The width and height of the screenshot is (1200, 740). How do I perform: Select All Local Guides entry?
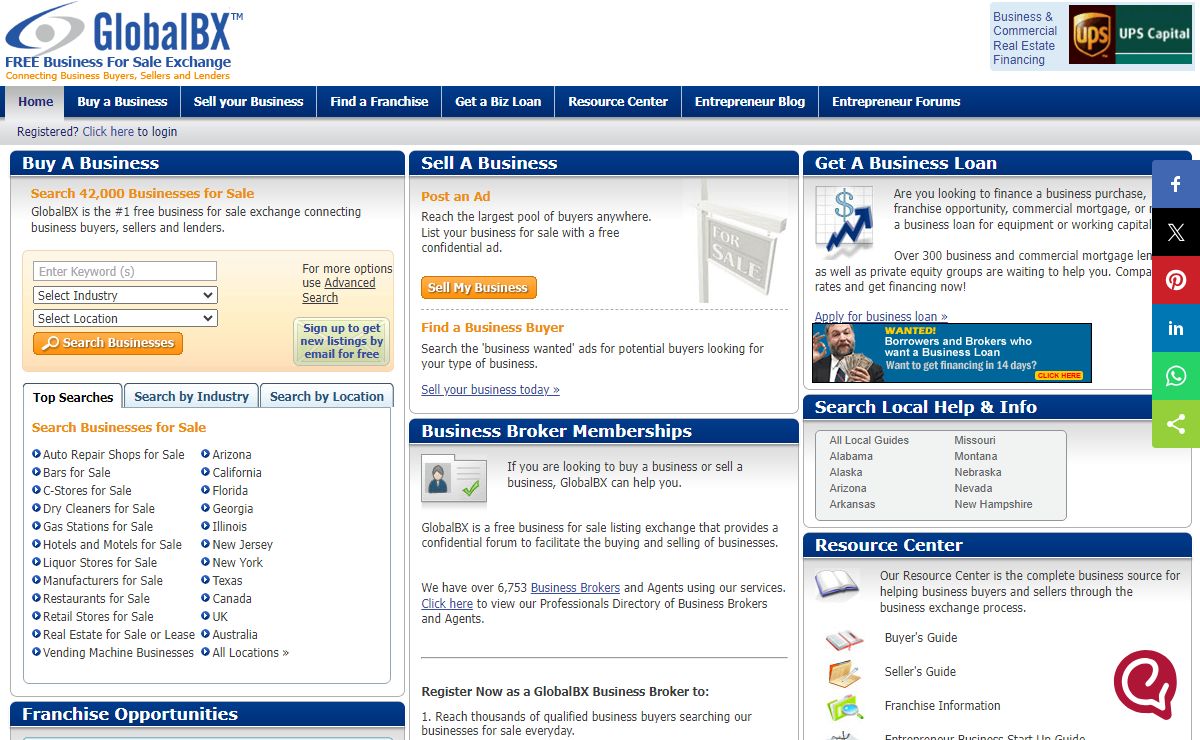[x=869, y=440]
